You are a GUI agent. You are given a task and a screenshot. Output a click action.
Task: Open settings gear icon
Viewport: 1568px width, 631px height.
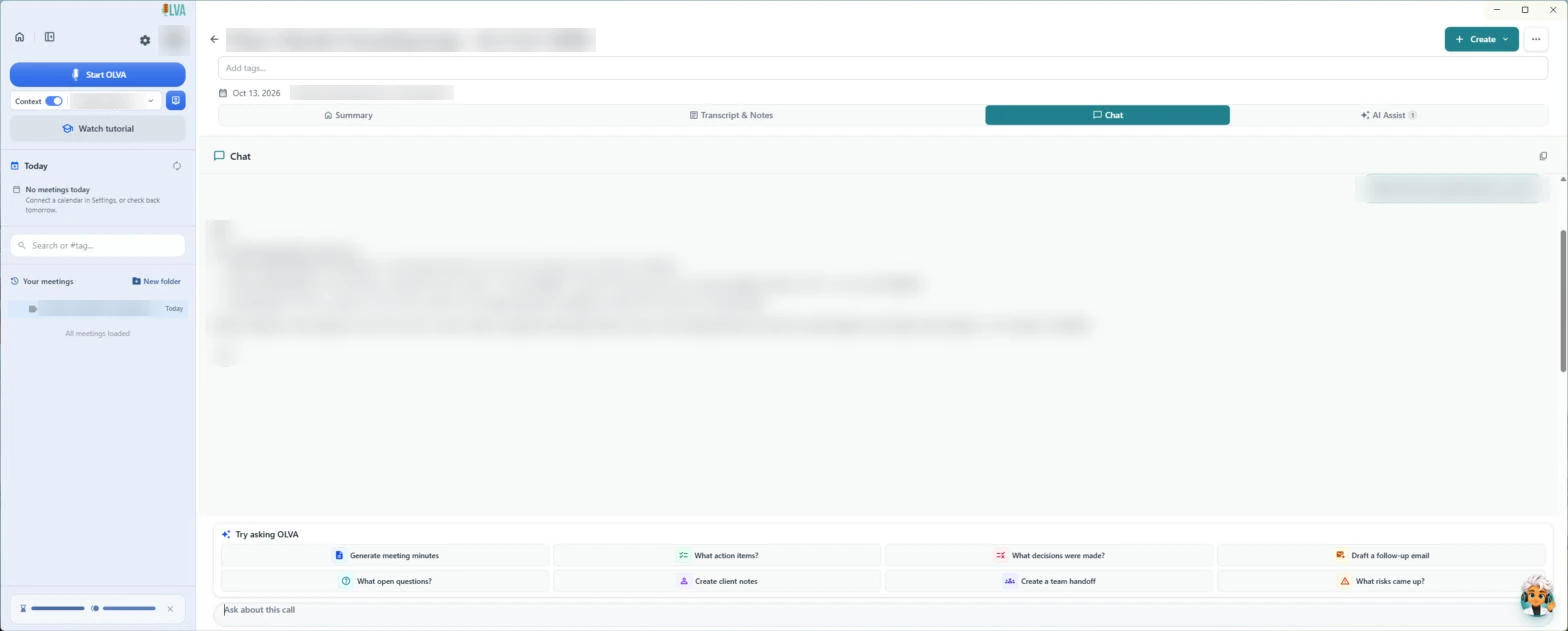pos(145,40)
